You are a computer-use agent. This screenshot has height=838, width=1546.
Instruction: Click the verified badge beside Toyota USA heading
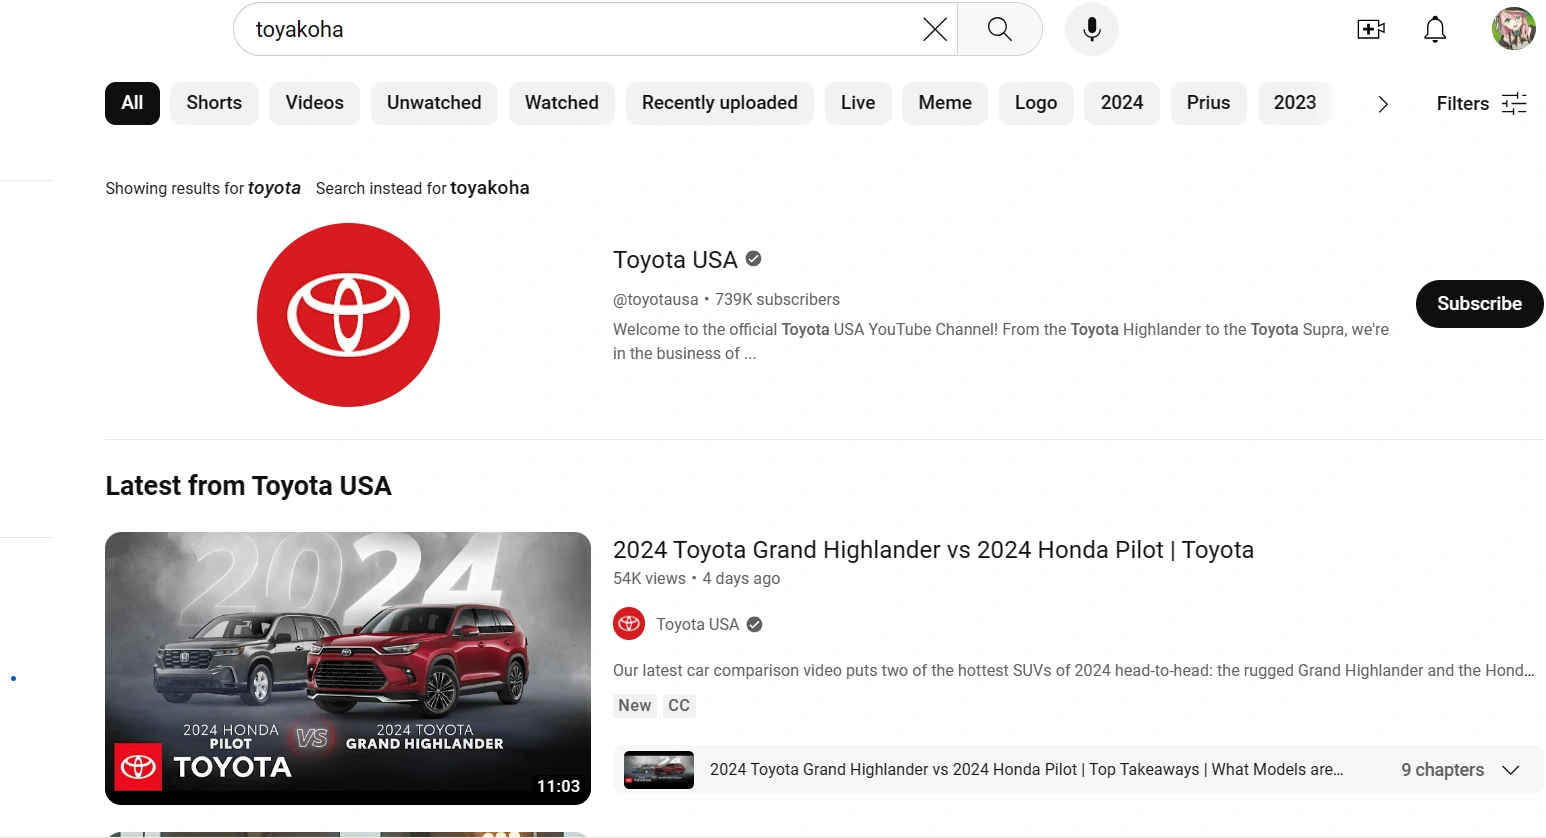tap(754, 259)
